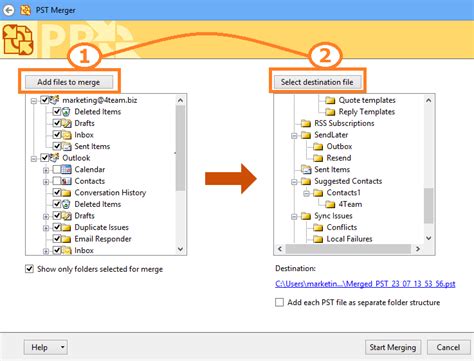Click the Sent Items icon in the destination tree
Viewport: 474px width, 361px height.
coord(306,169)
